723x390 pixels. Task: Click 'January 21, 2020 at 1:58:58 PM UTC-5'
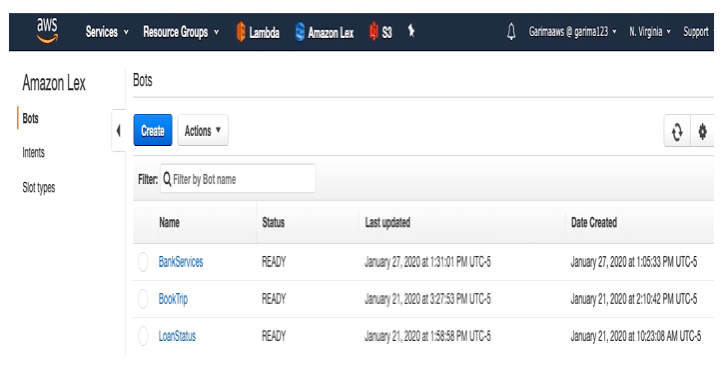point(427,336)
